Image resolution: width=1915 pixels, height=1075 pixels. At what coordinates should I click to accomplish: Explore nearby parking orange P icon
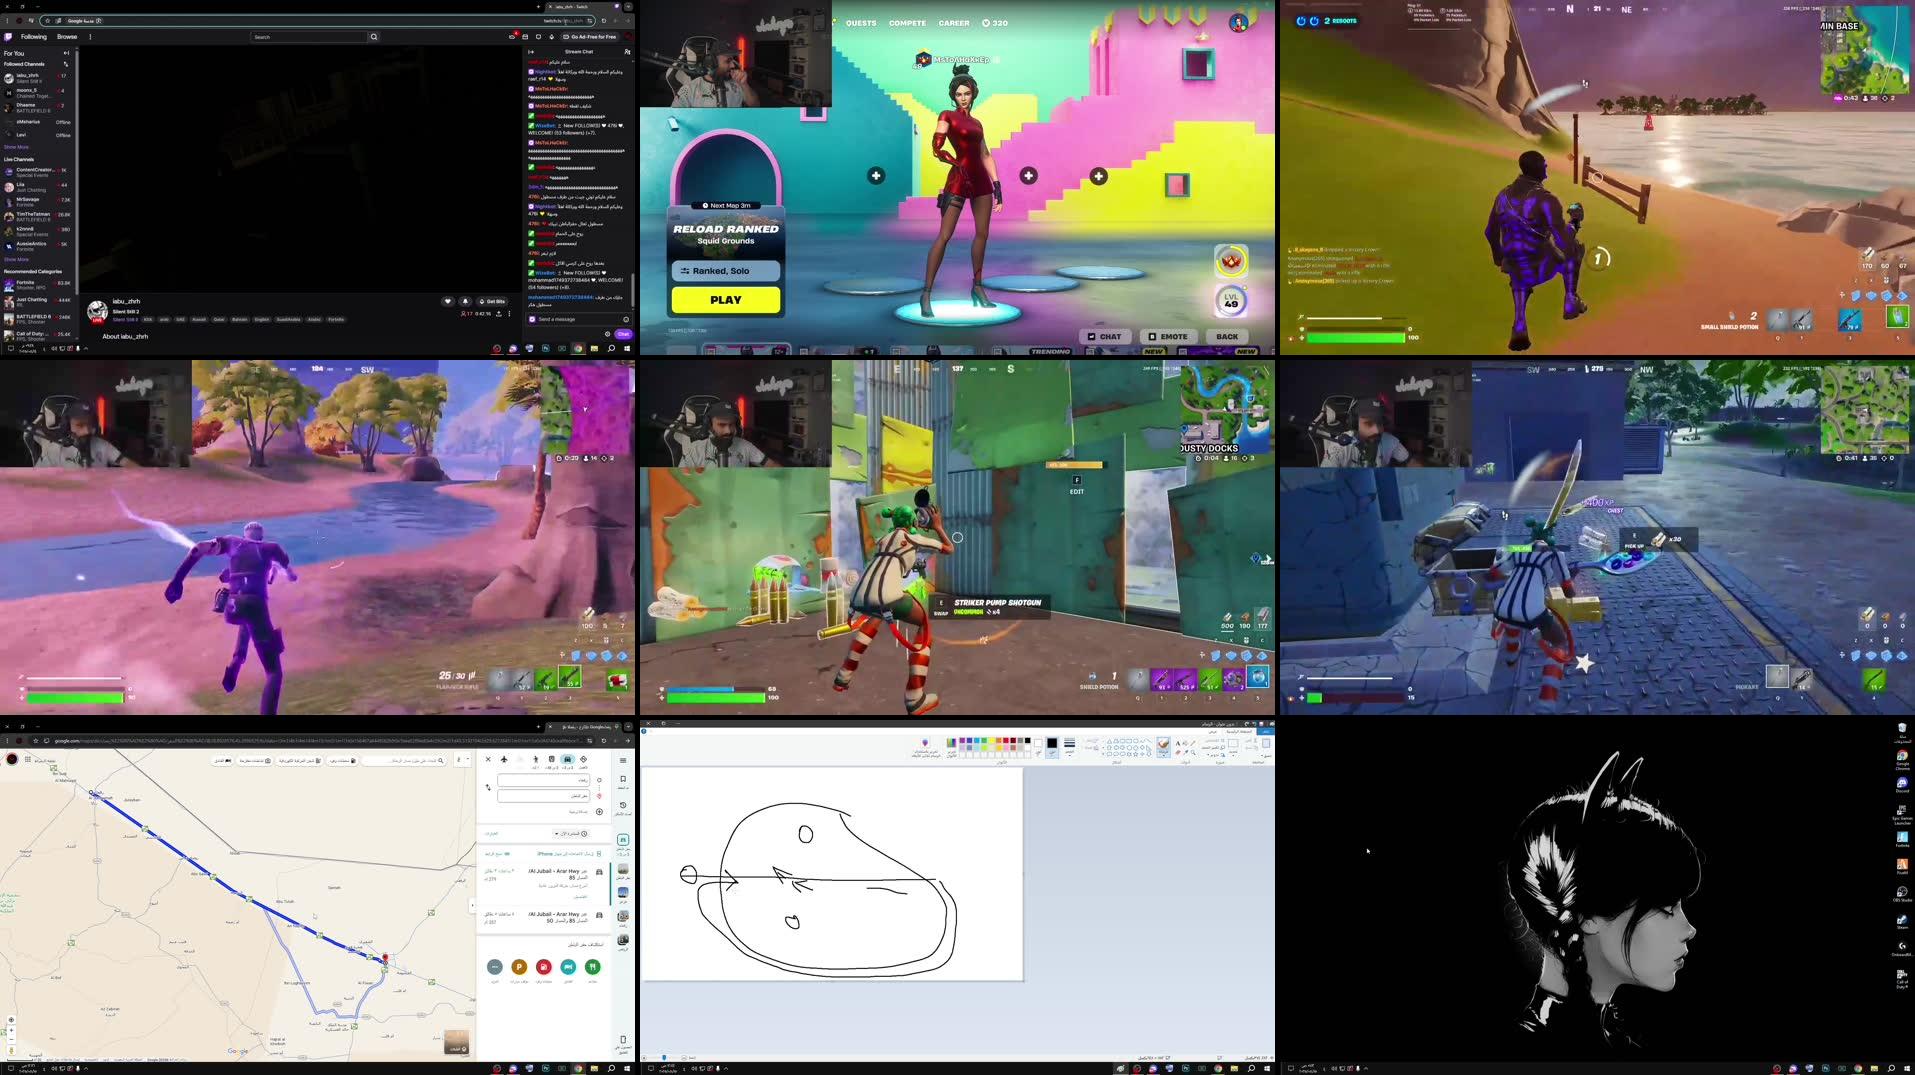coord(519,966)
